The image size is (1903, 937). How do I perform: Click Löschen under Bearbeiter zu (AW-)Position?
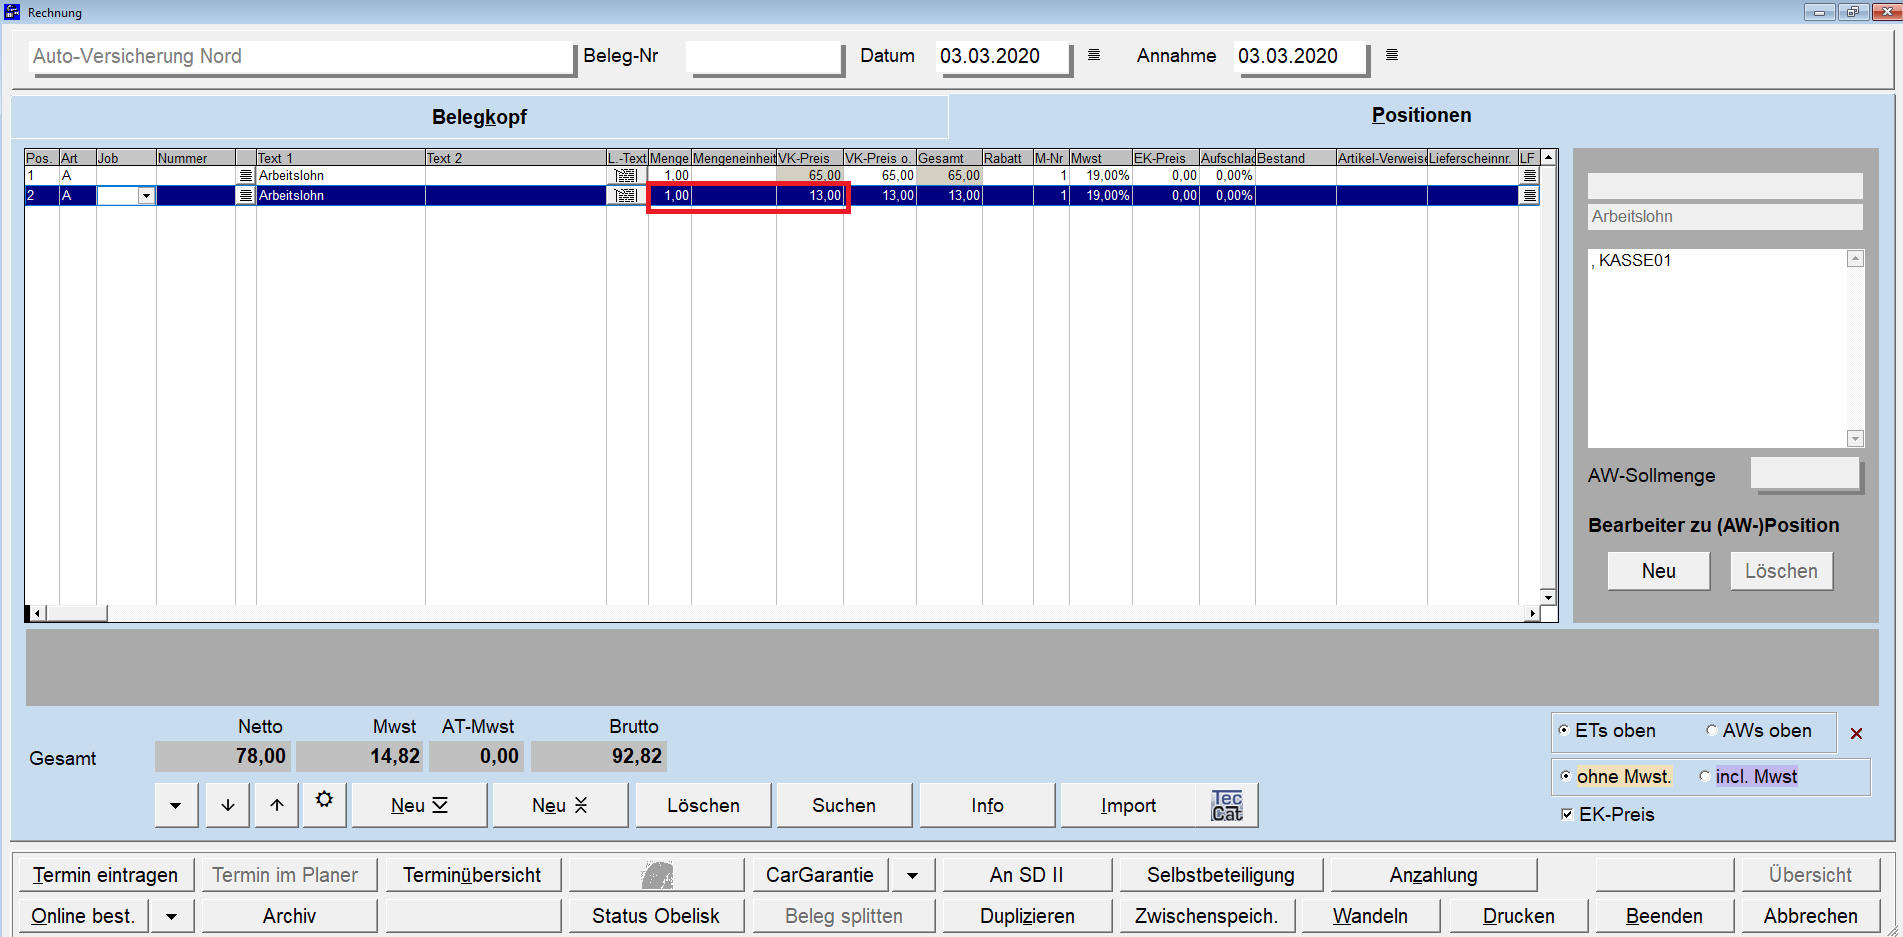(1781, 571)
